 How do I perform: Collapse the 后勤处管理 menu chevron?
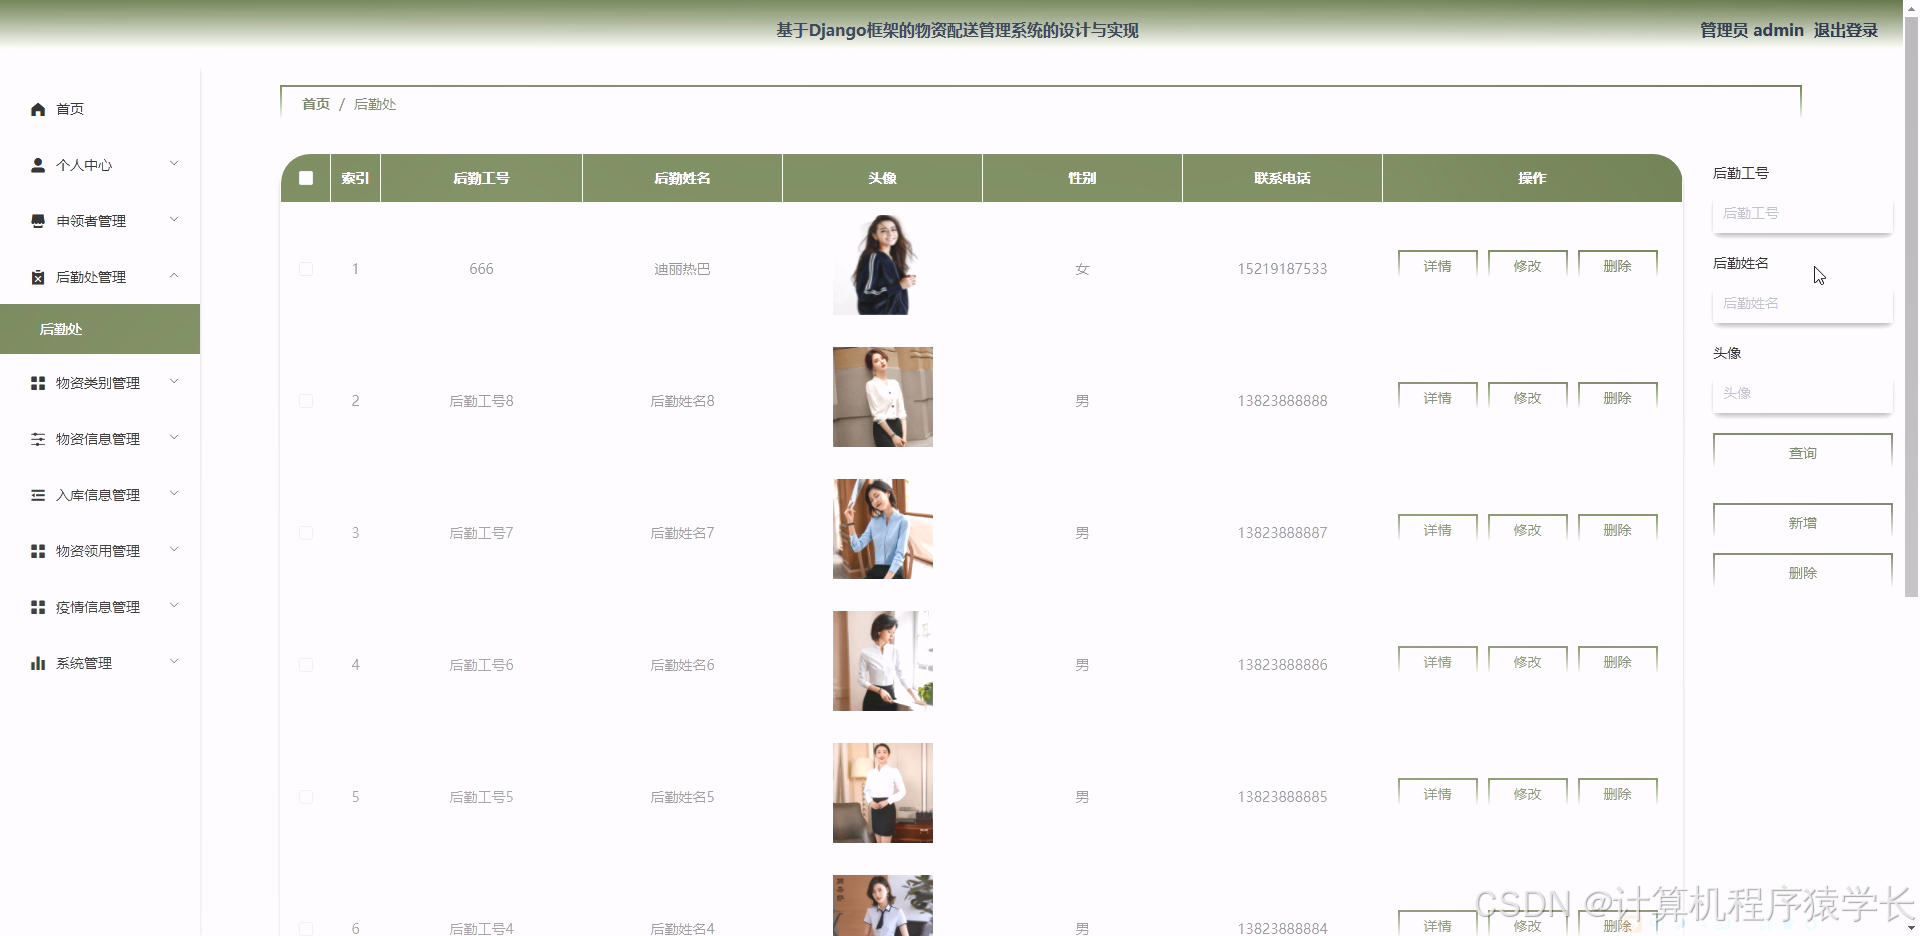[x=174, y=276]
